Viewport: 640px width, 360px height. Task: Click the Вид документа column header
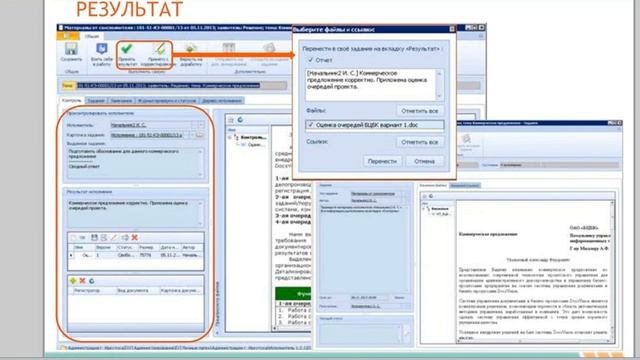coord(137,291)
